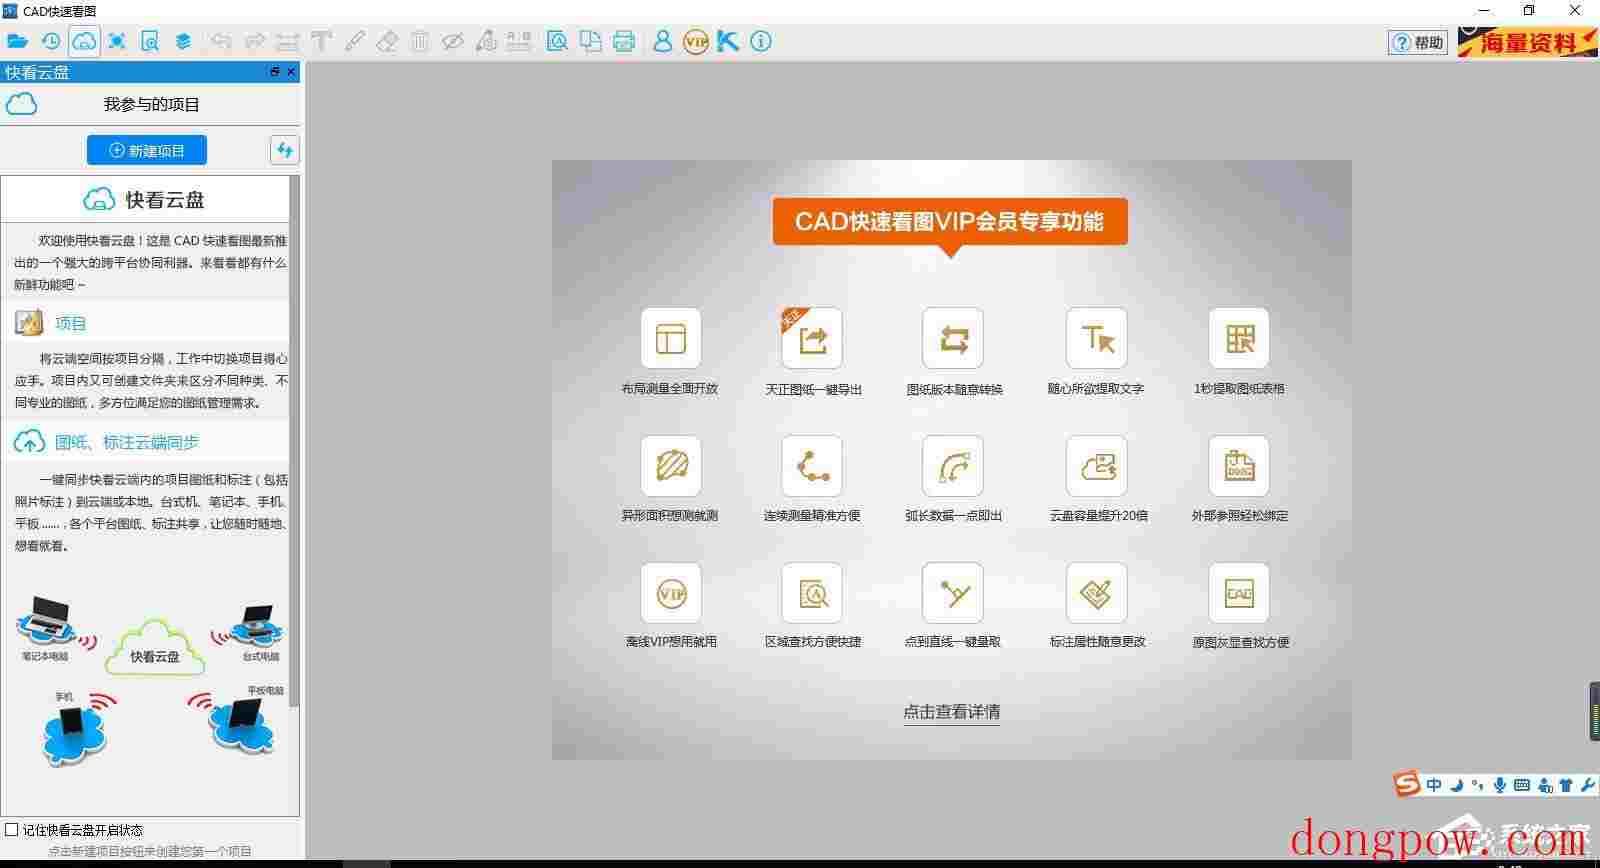
Task: Open the layers manager icon
Action: [x=183, y=41]
